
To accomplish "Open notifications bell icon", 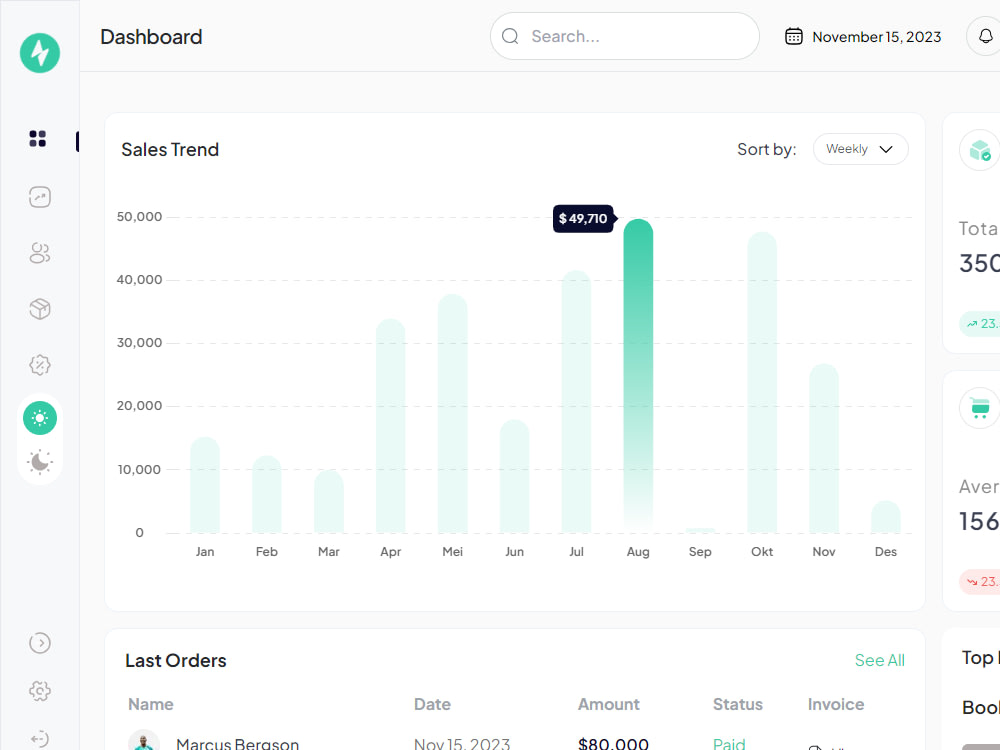I will [x=985, y=36].
